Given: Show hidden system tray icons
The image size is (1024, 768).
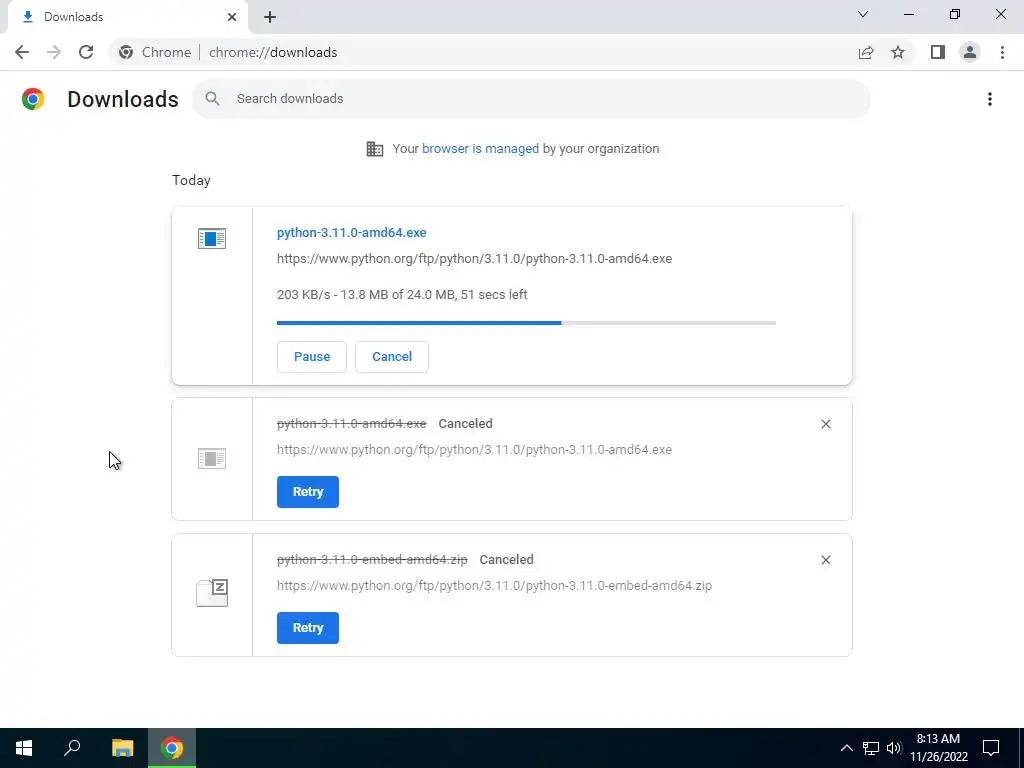Looking at the screenshot, I should (x=846, y=748).
